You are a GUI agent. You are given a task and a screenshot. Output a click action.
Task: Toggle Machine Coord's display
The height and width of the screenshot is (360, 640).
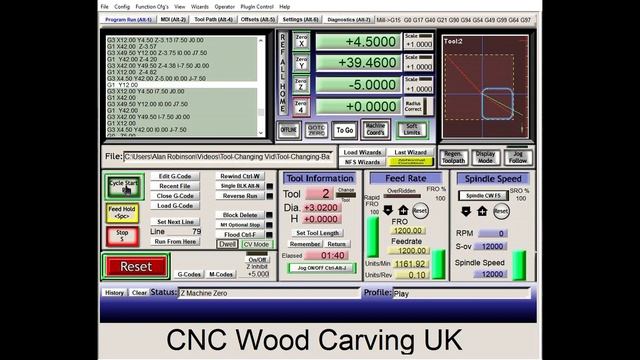[376, 129]
